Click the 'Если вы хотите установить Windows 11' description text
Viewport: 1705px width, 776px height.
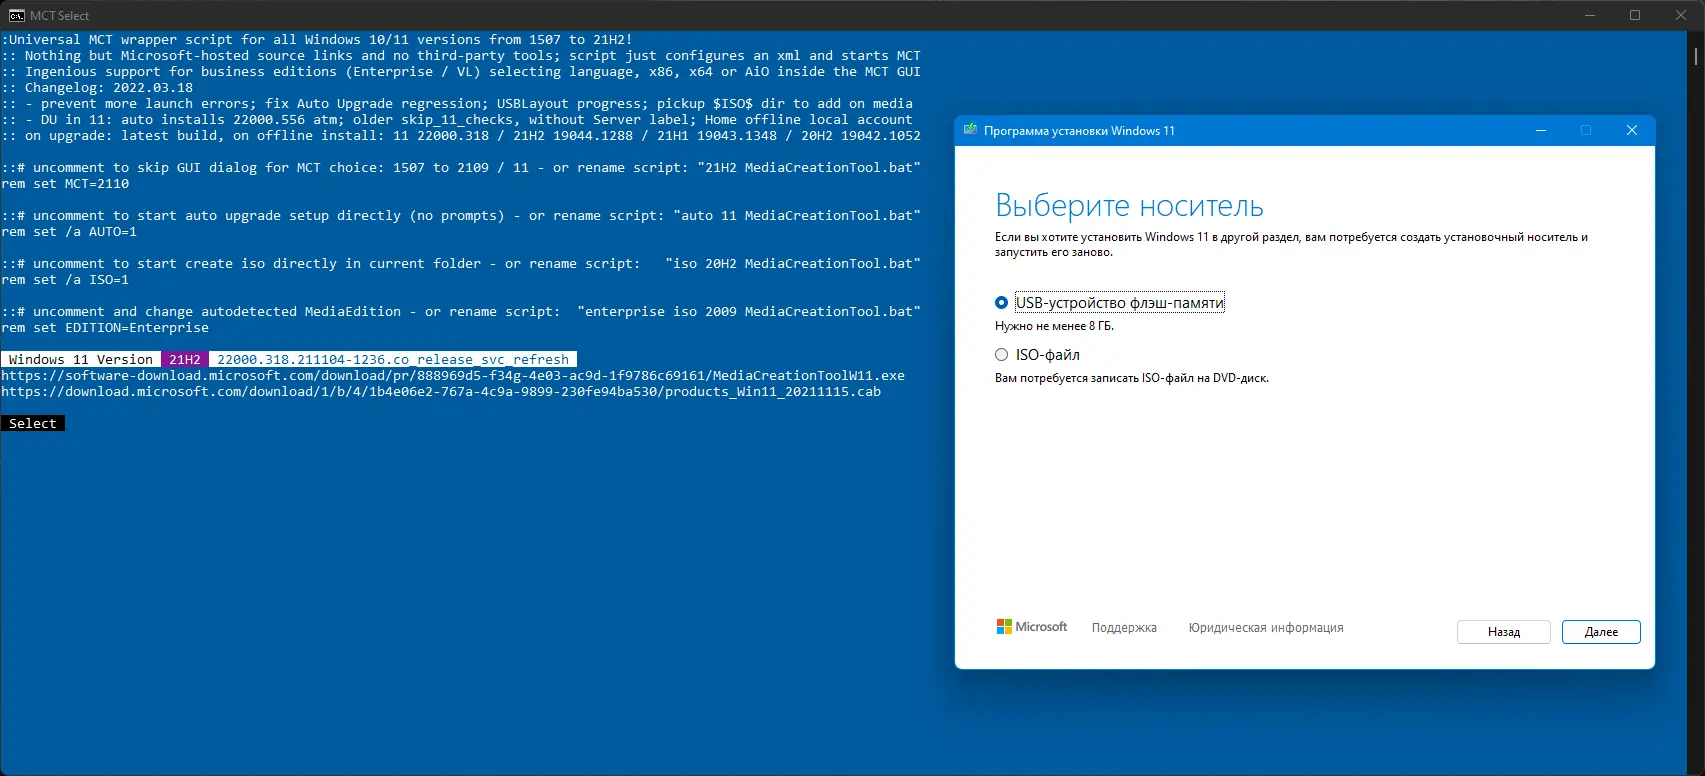tap(1291, 245)
